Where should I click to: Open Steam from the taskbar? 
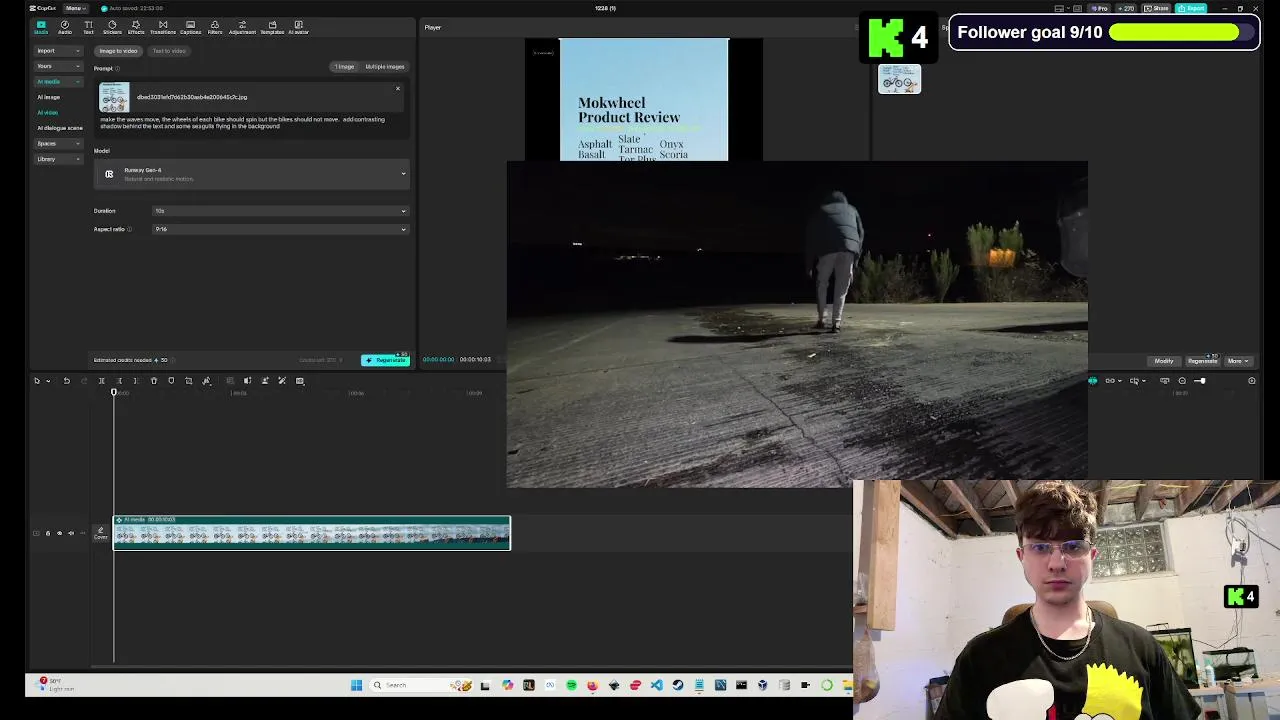point(677,685)
